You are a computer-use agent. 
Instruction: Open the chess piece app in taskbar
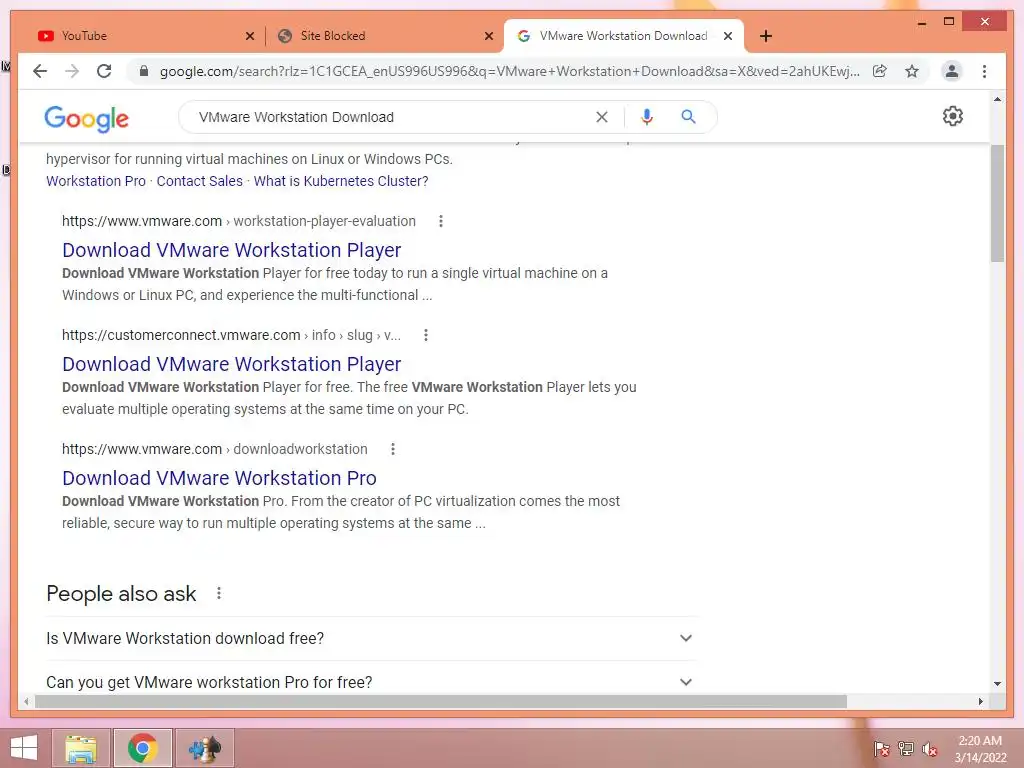tap(205, 748)
